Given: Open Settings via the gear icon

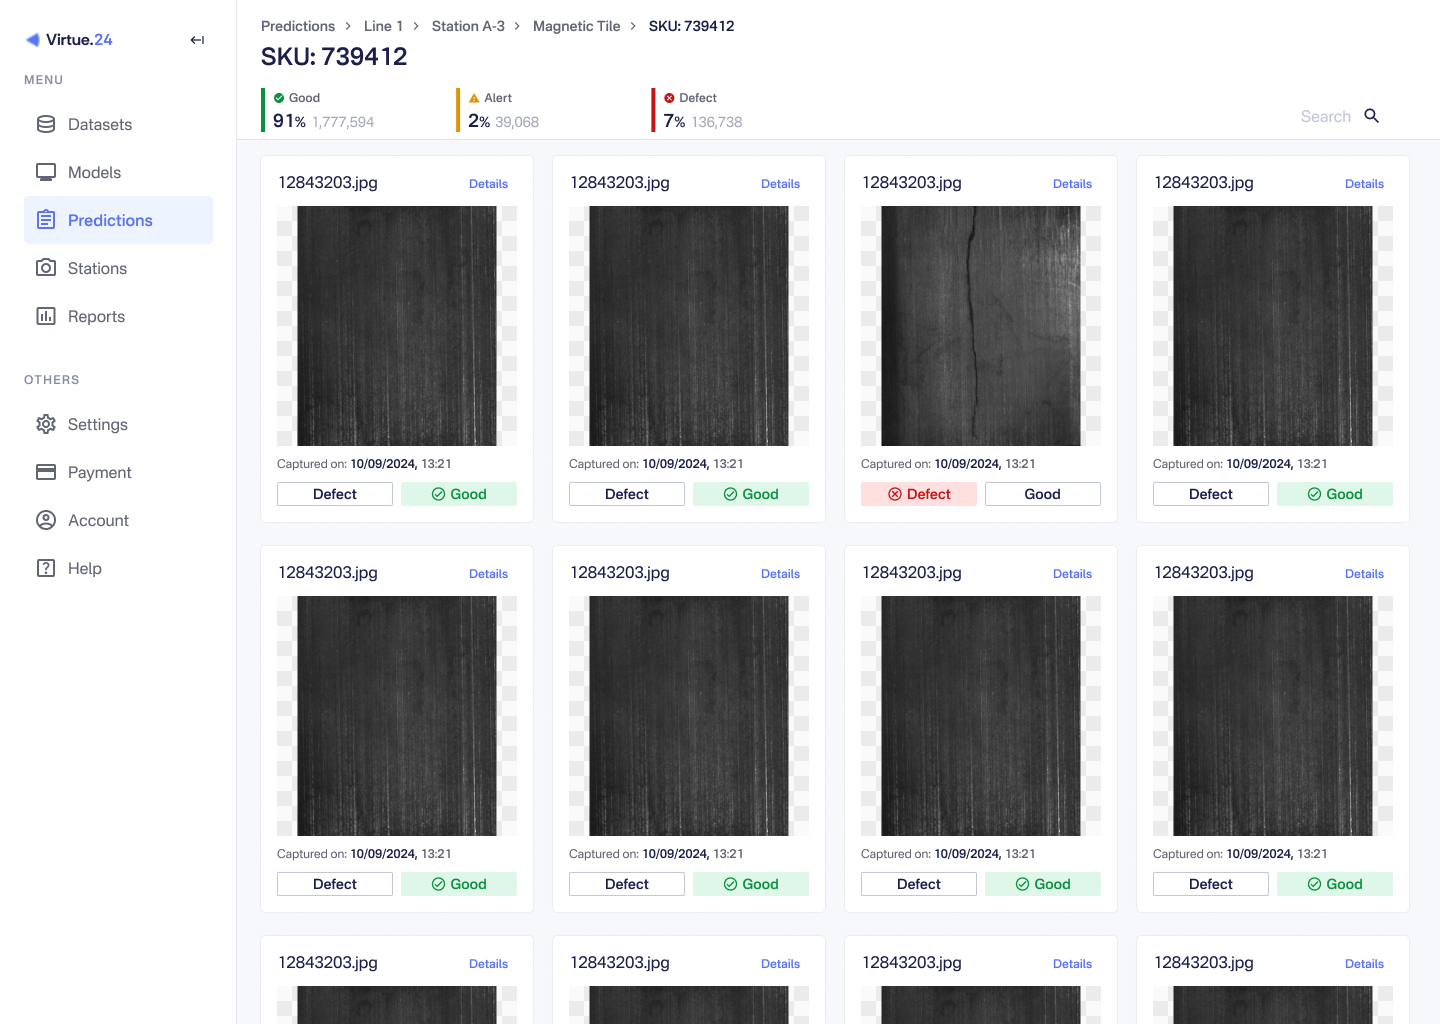Looking at the screenshot, I should (x=46, y=424).
